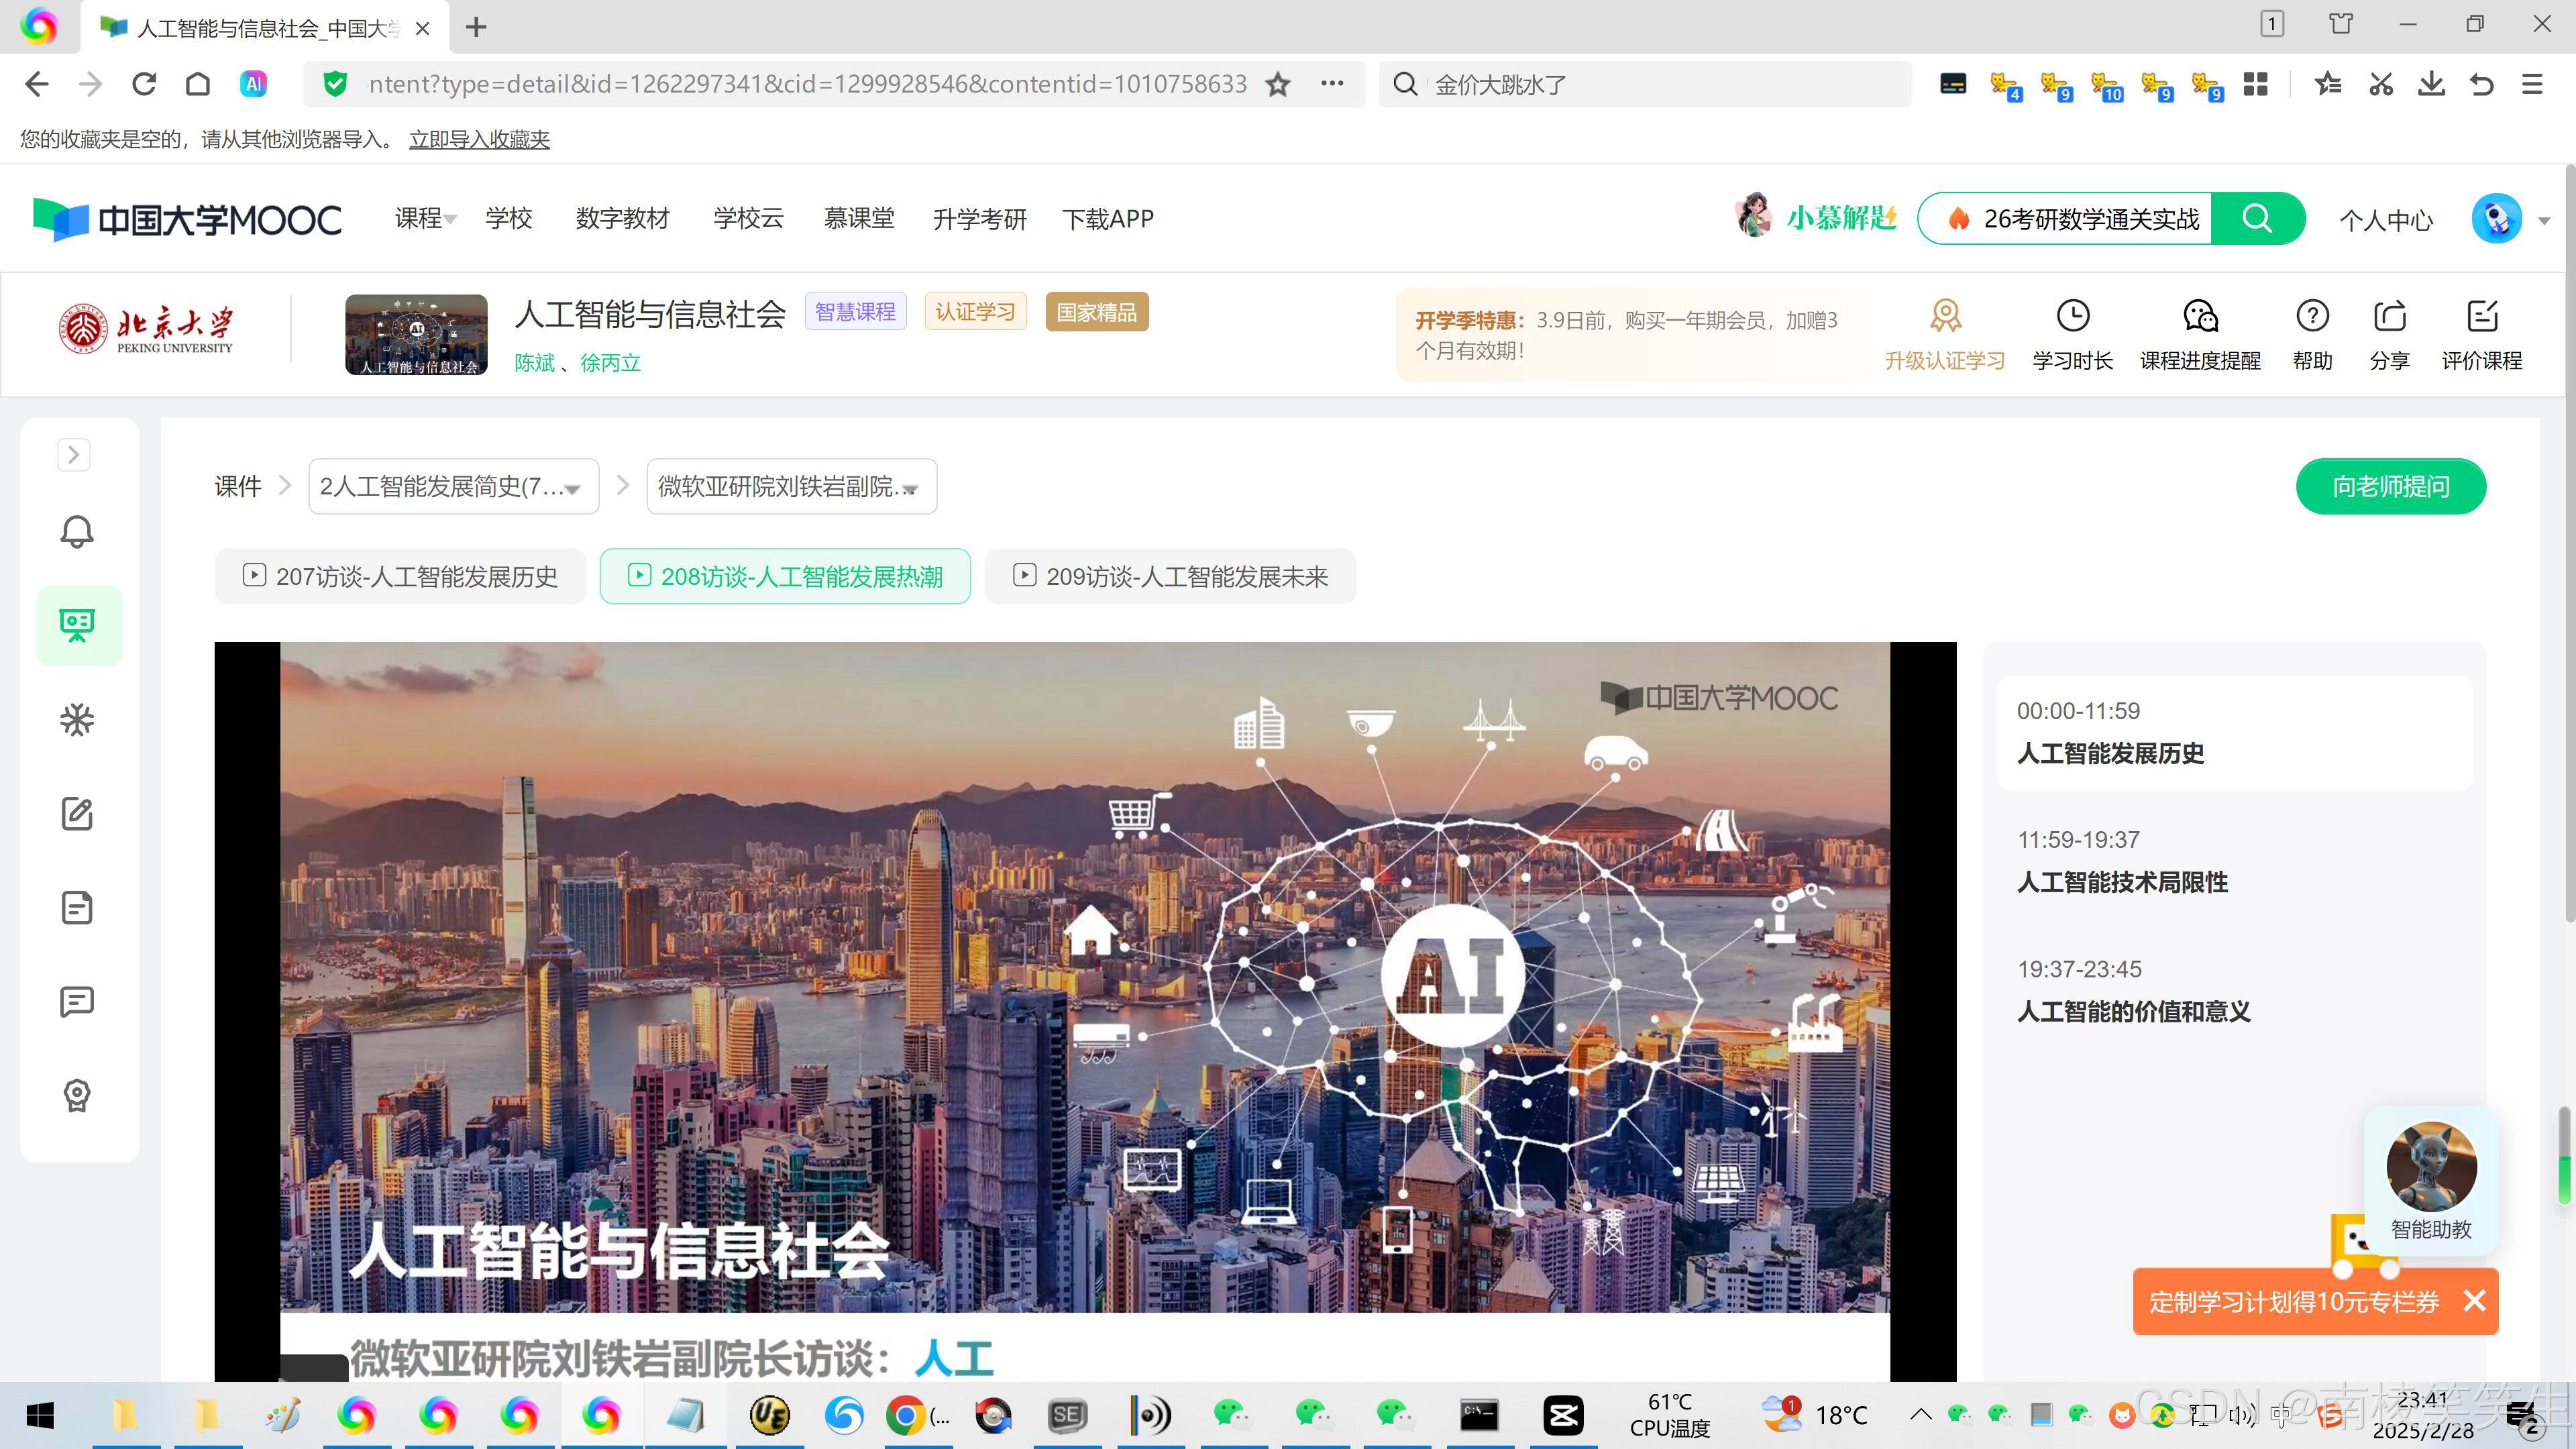Open the courseware panel icon in sidebar

tap(78, 624)
